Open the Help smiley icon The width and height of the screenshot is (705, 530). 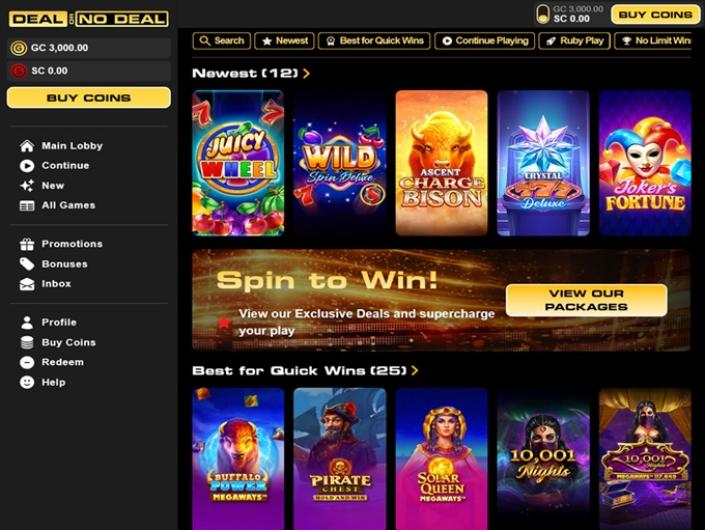(x=27, y=382)
